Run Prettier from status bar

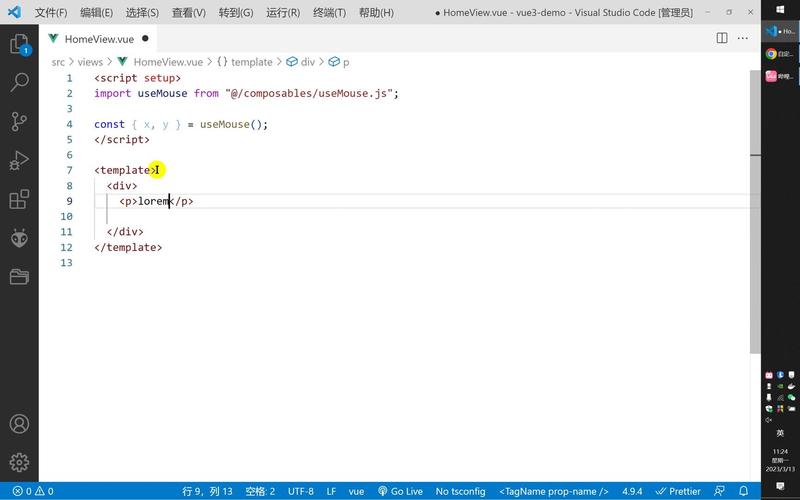point(678,491)
